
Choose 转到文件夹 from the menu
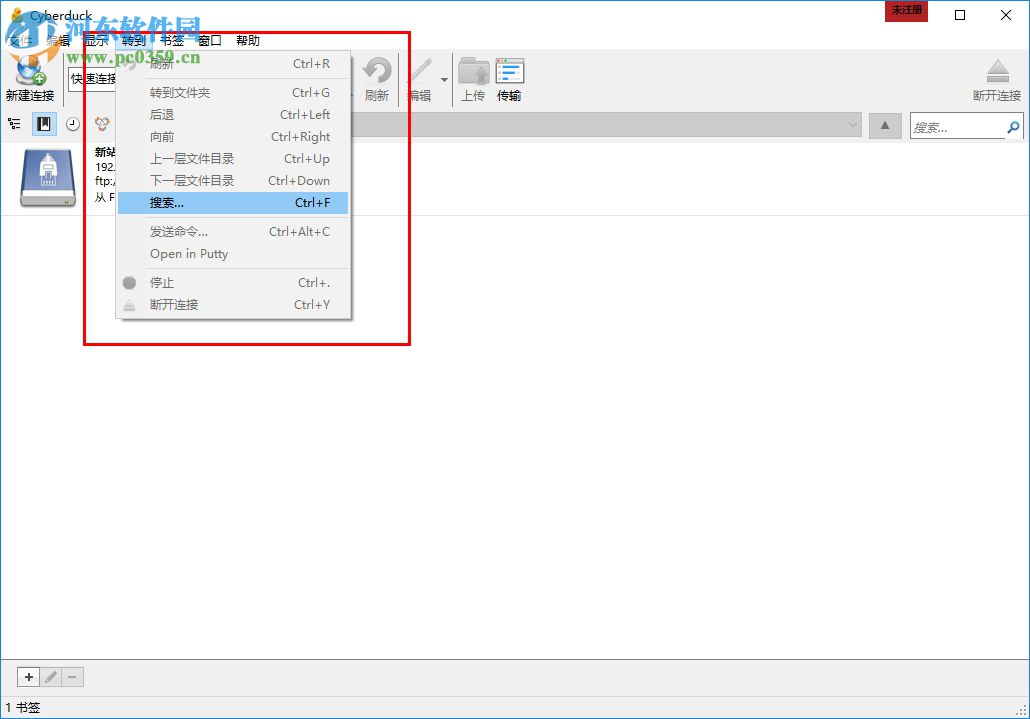[233, 93]
